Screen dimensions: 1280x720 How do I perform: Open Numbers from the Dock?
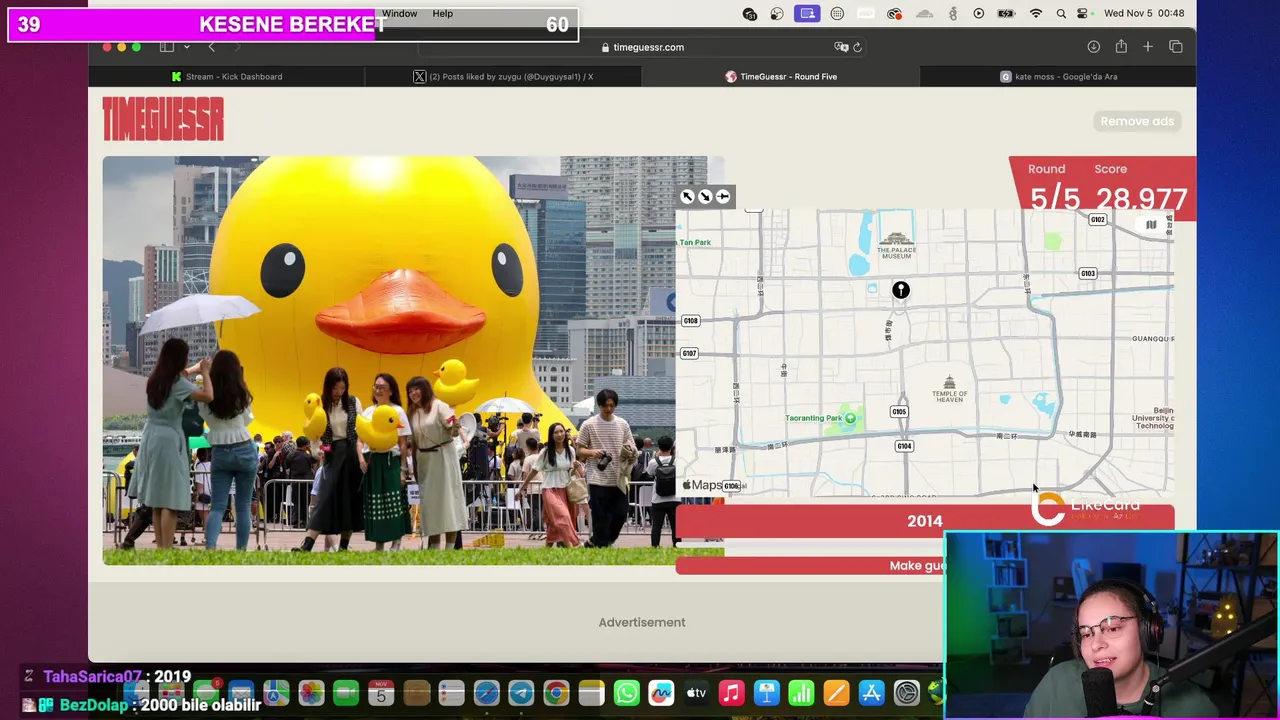(x=802, y=692)
